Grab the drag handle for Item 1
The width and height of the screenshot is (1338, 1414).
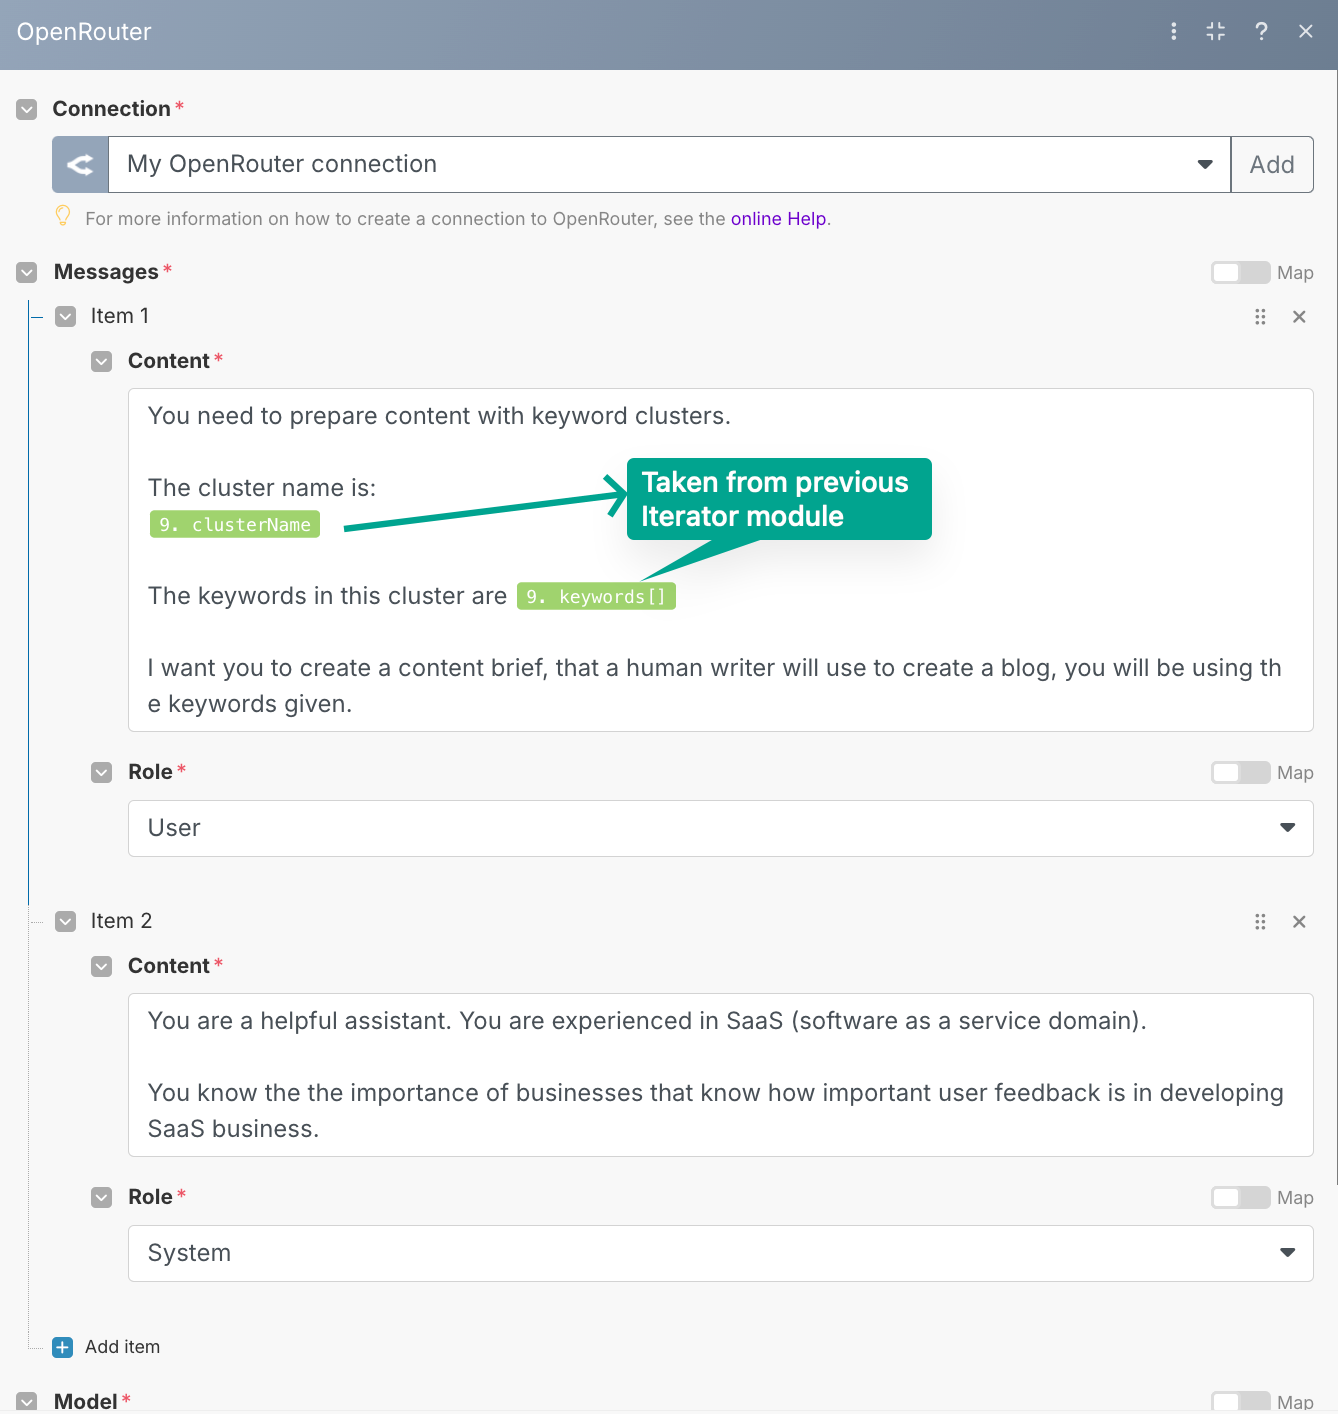pyautogui.click(x=1260, y=317)
